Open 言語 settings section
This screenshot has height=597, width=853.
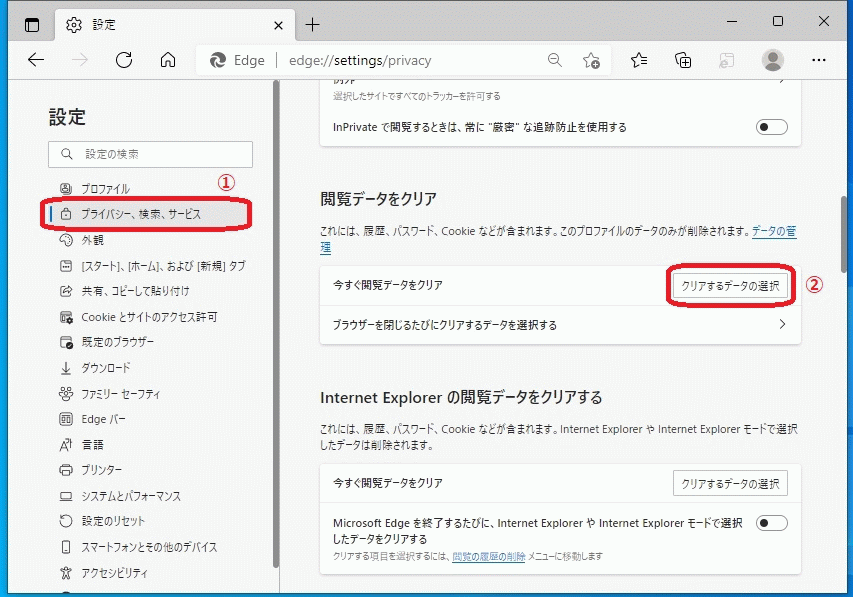92,445
